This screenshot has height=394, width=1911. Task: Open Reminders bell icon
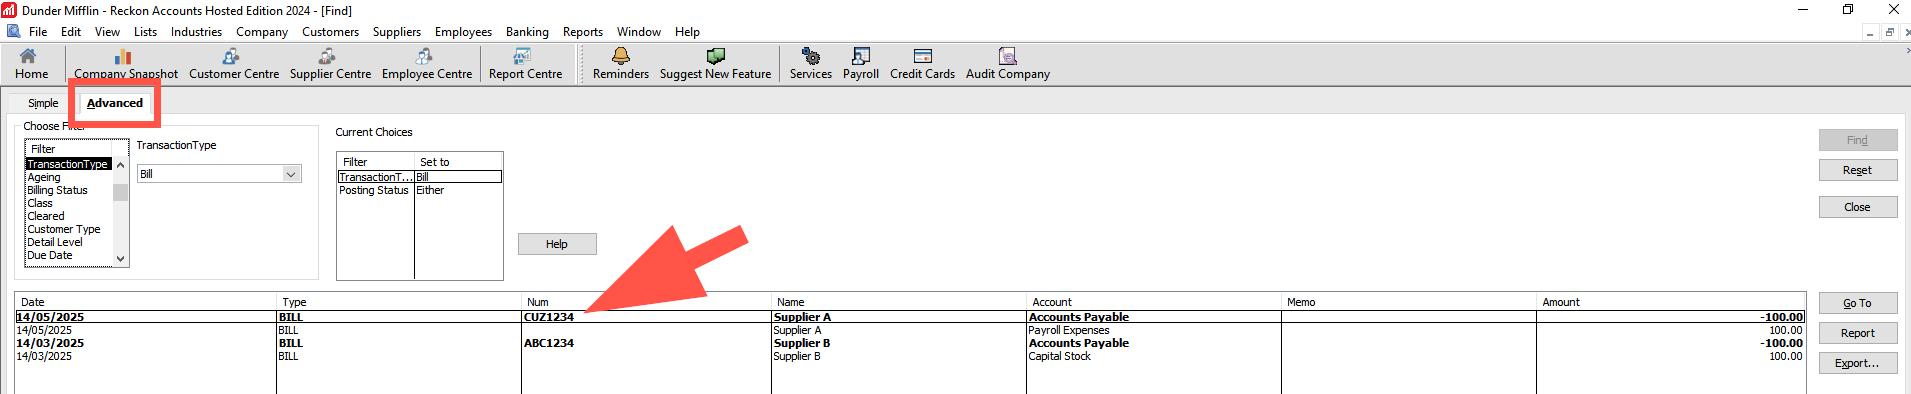(621, 64)
